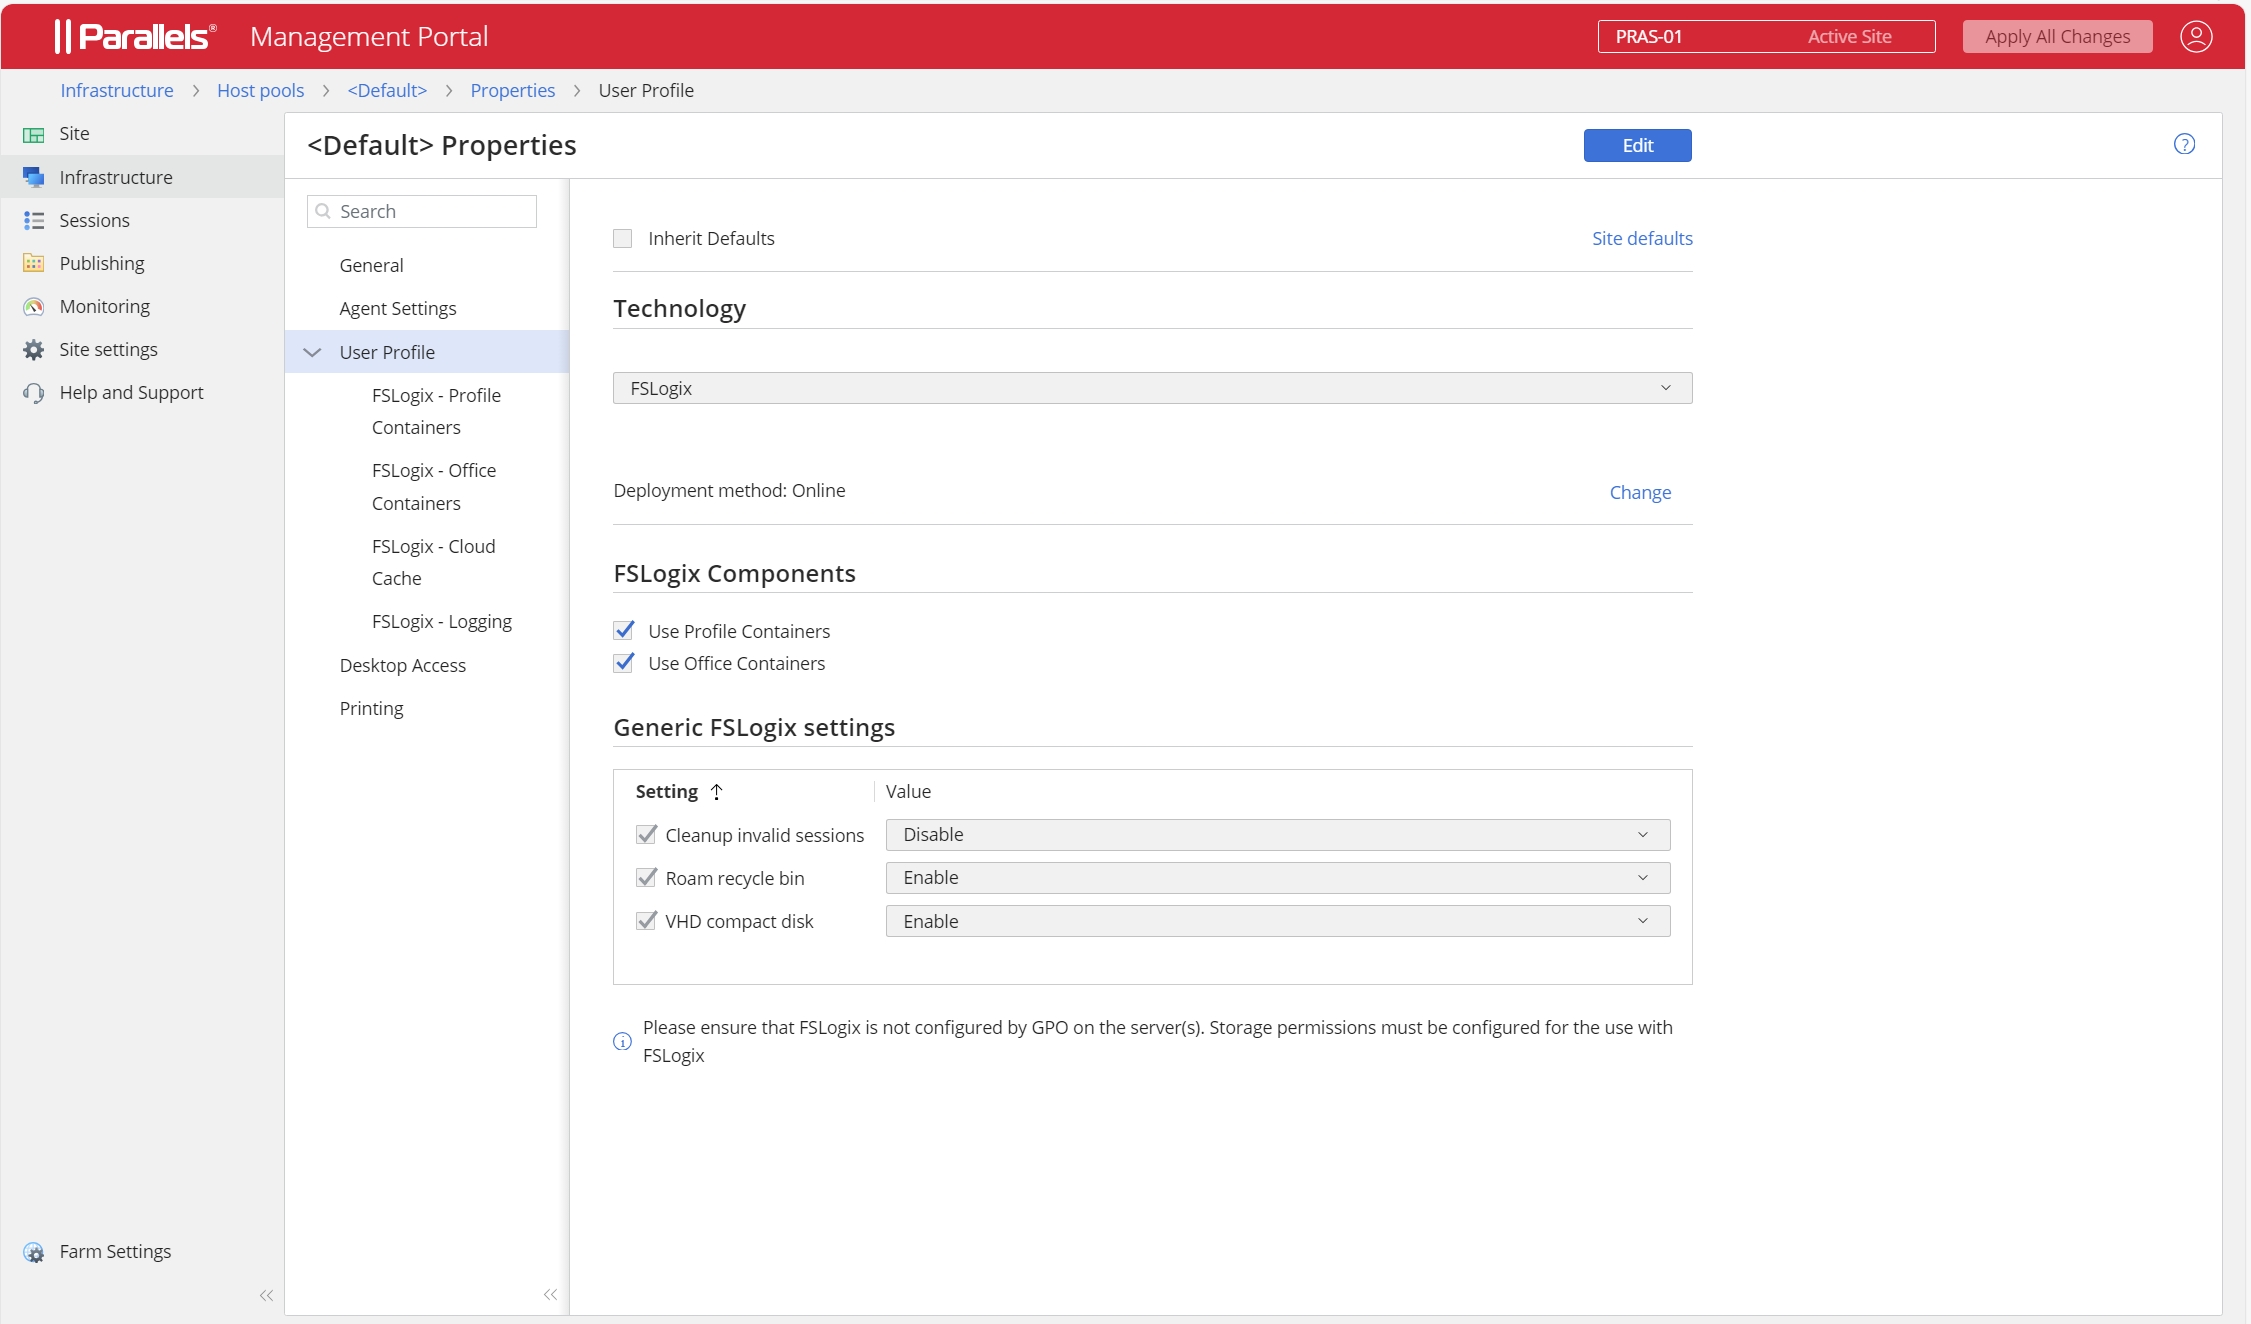Uncheck Use Profile Containers
The image size is (2251, 1324).
click(x=624, y=630)
